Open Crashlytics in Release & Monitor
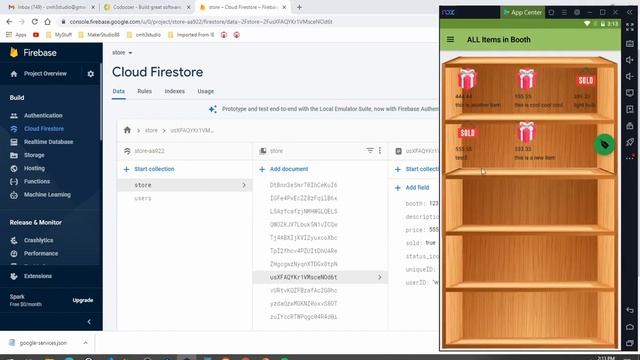 38,240
